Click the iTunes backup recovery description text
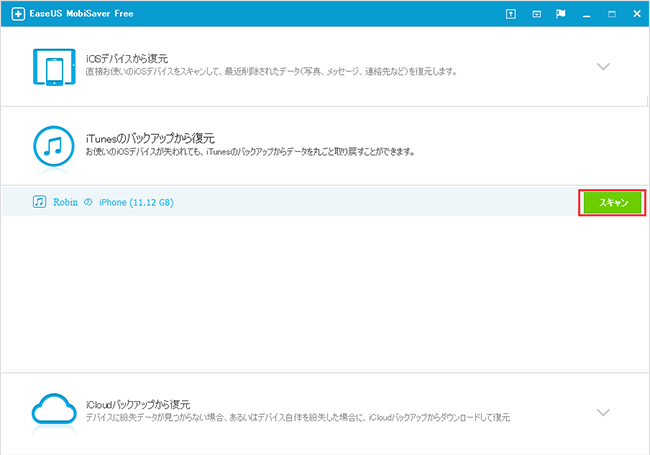 coord(250,152)
